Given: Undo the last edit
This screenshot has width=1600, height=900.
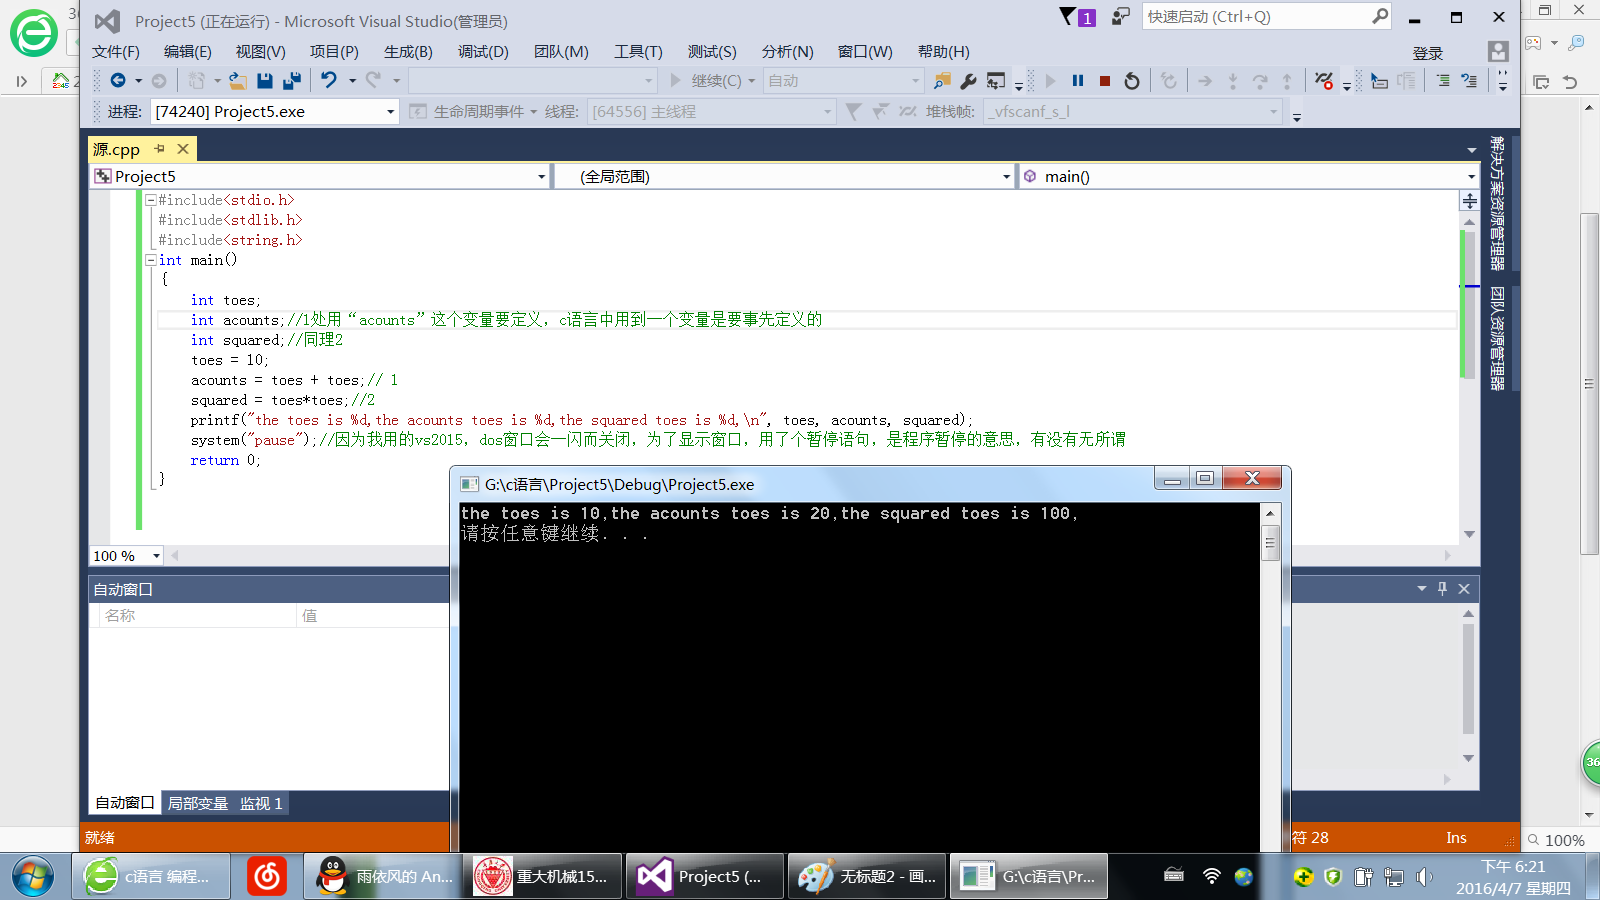Looking at the screenshot, I should click(329, 81).
